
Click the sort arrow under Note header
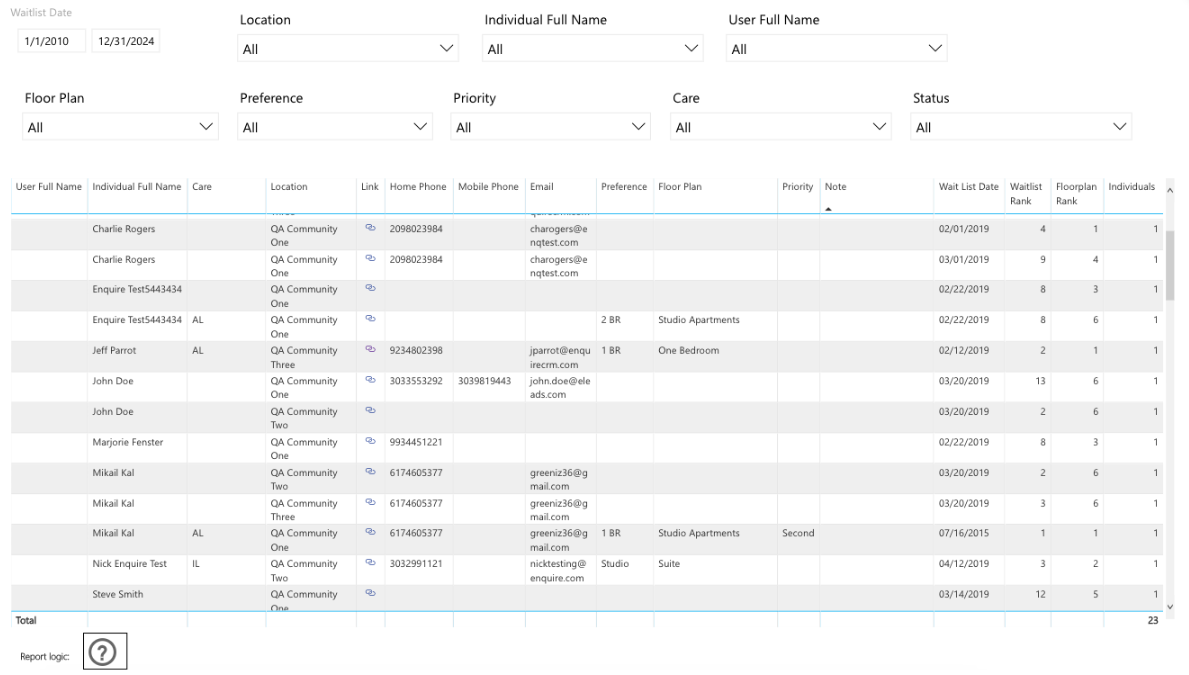click(x=828, y=209)
